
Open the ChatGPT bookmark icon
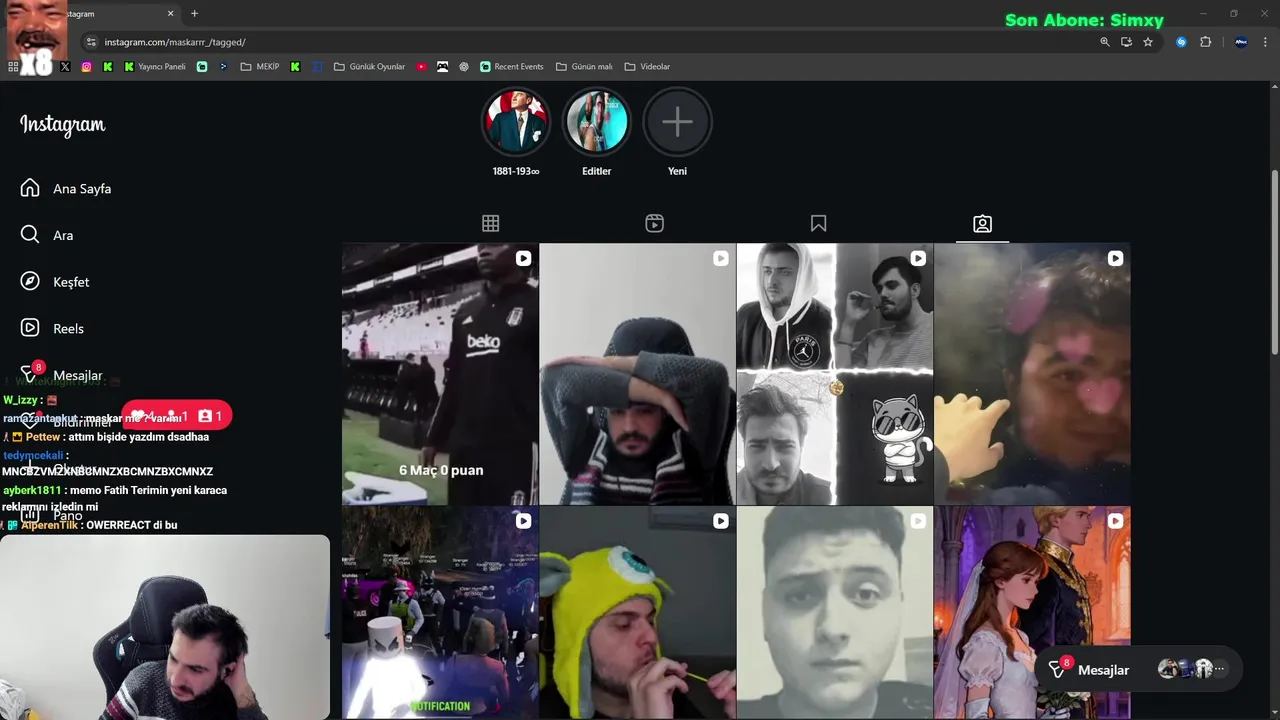[x=464, y=67]
